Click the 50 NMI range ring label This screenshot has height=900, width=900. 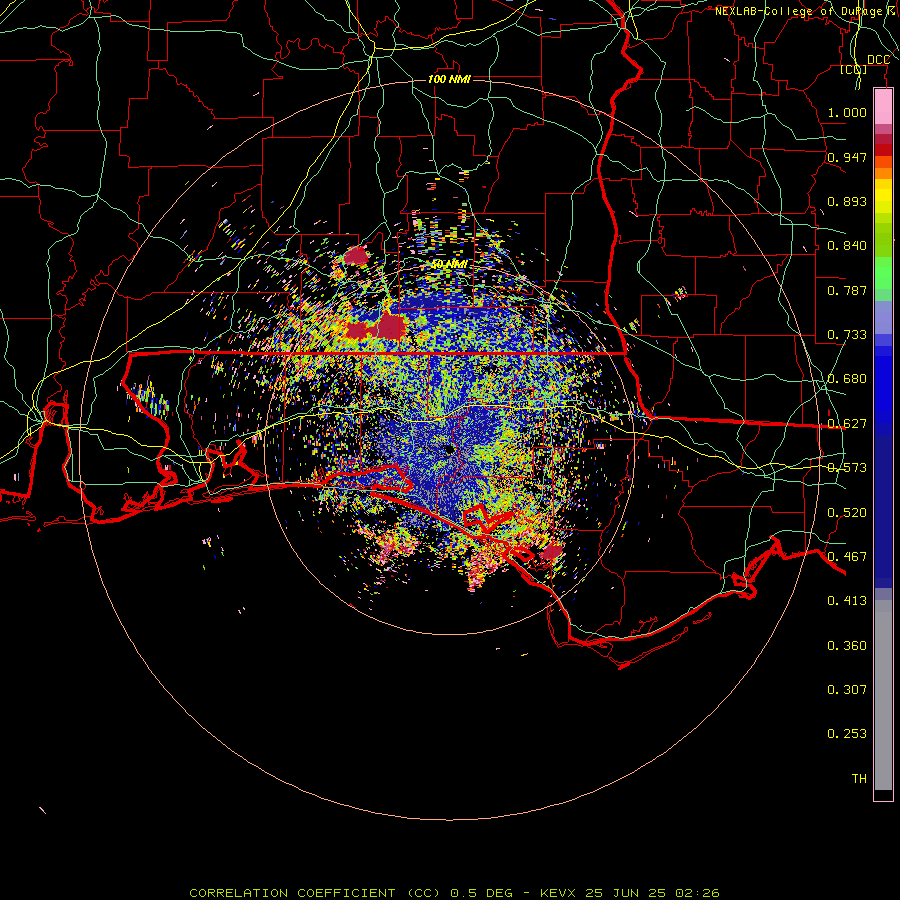pos(449,264)
